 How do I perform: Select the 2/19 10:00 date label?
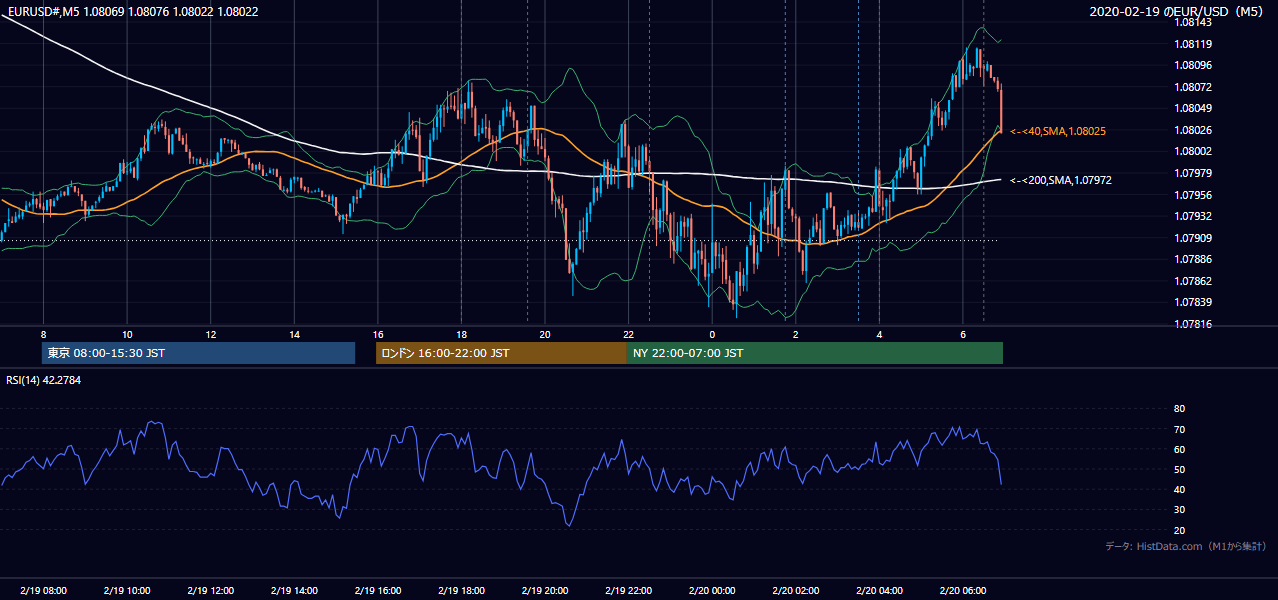pos(127,591)
